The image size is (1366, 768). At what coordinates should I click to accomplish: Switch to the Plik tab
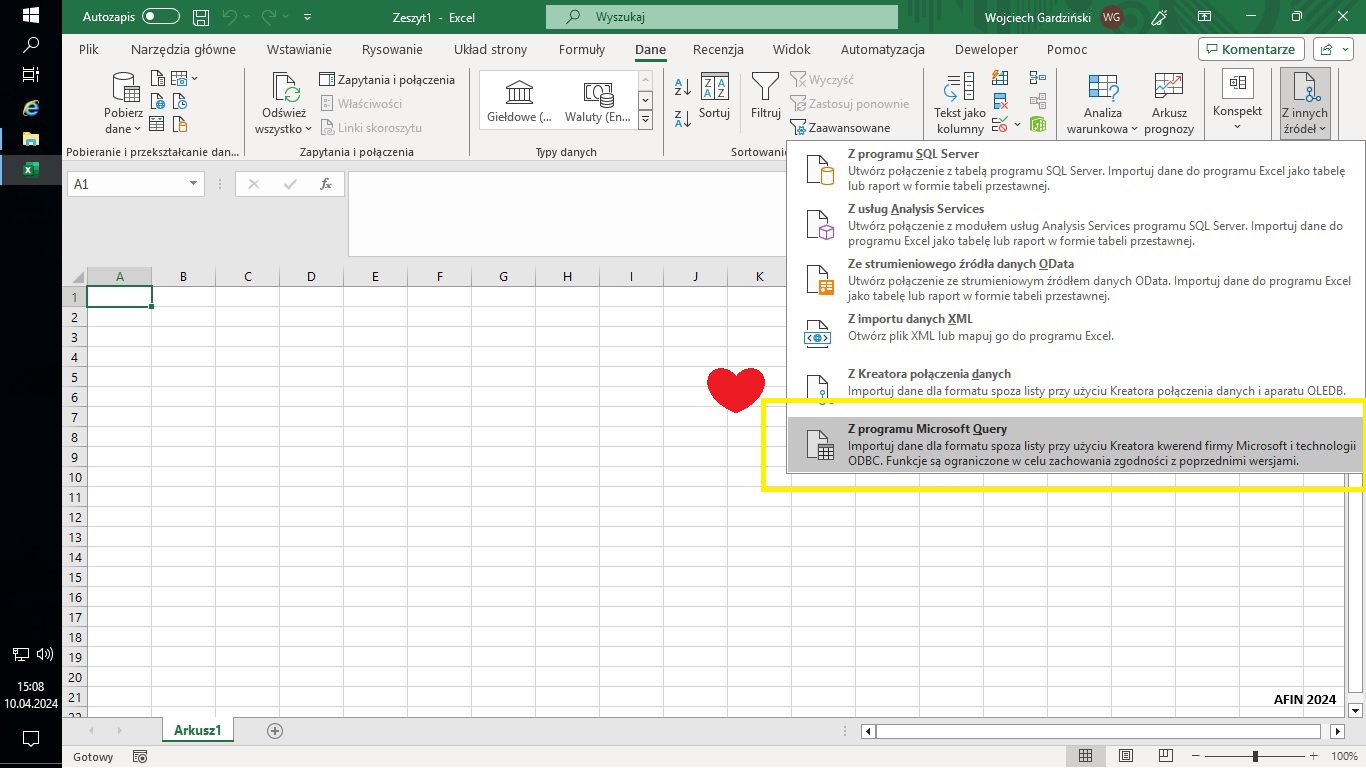click(89, 49)
